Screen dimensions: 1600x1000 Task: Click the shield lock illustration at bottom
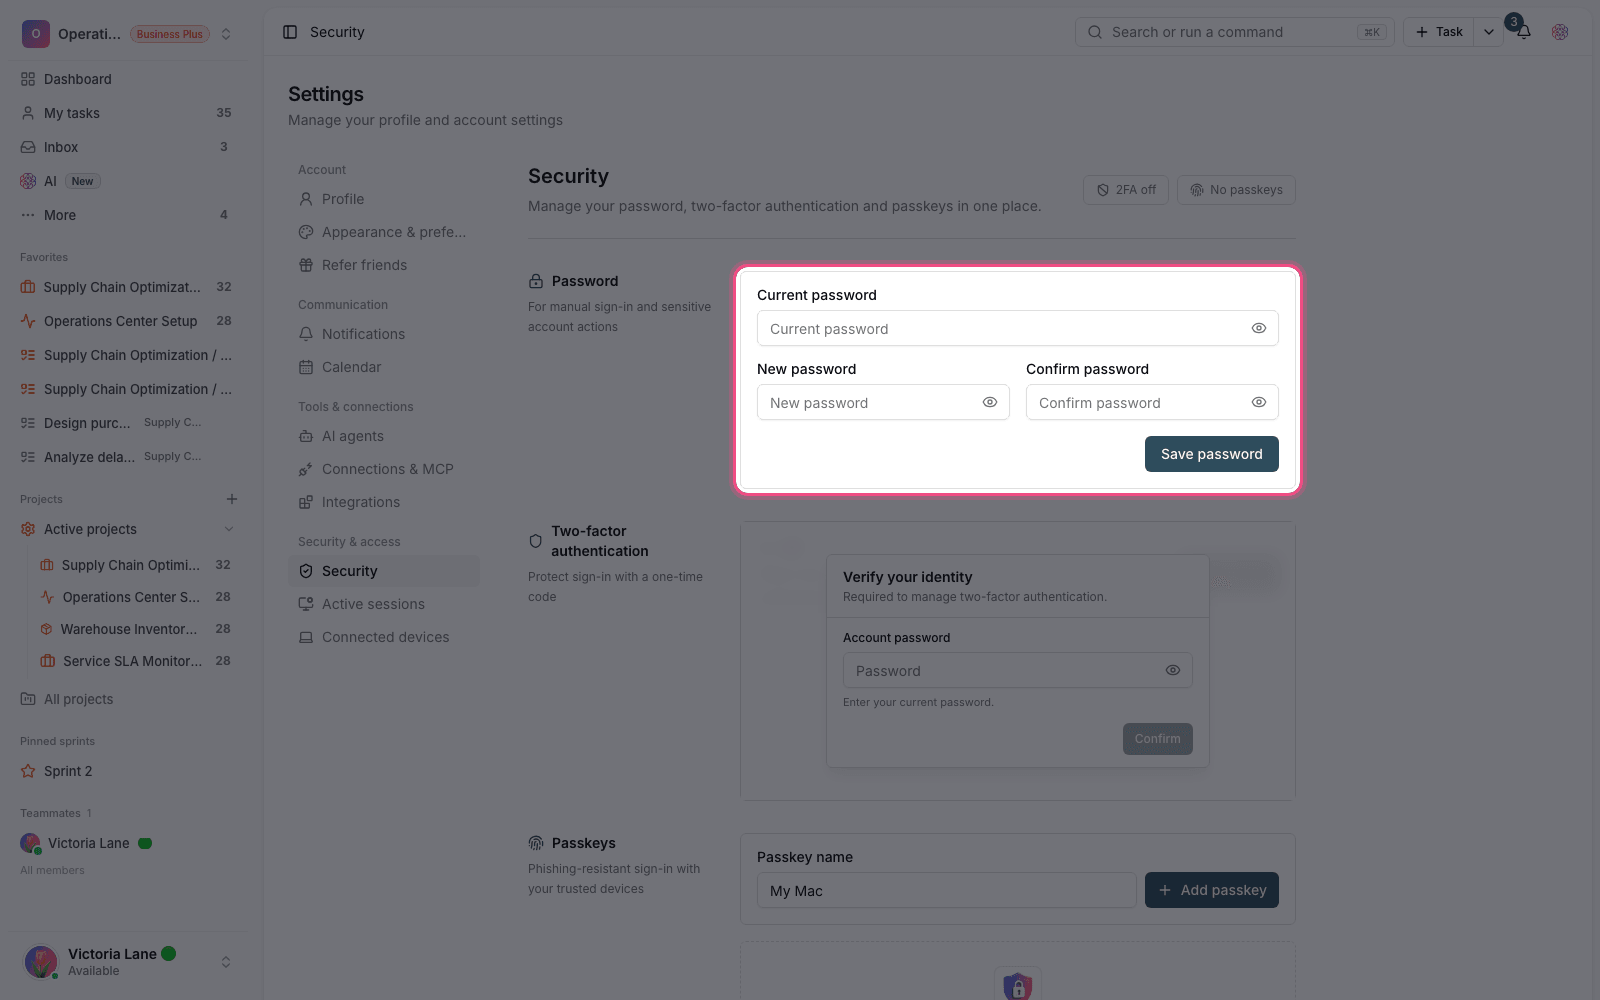1018,988
